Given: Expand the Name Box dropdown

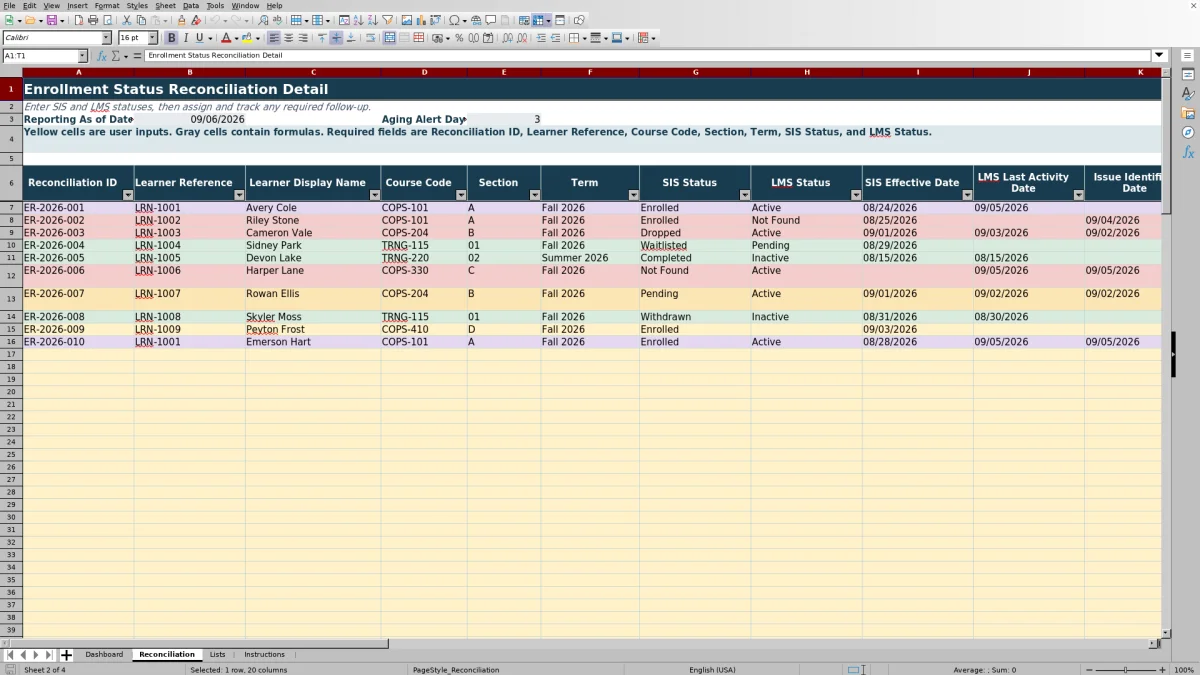Looking at the screenshot, I should pos(82,56).
